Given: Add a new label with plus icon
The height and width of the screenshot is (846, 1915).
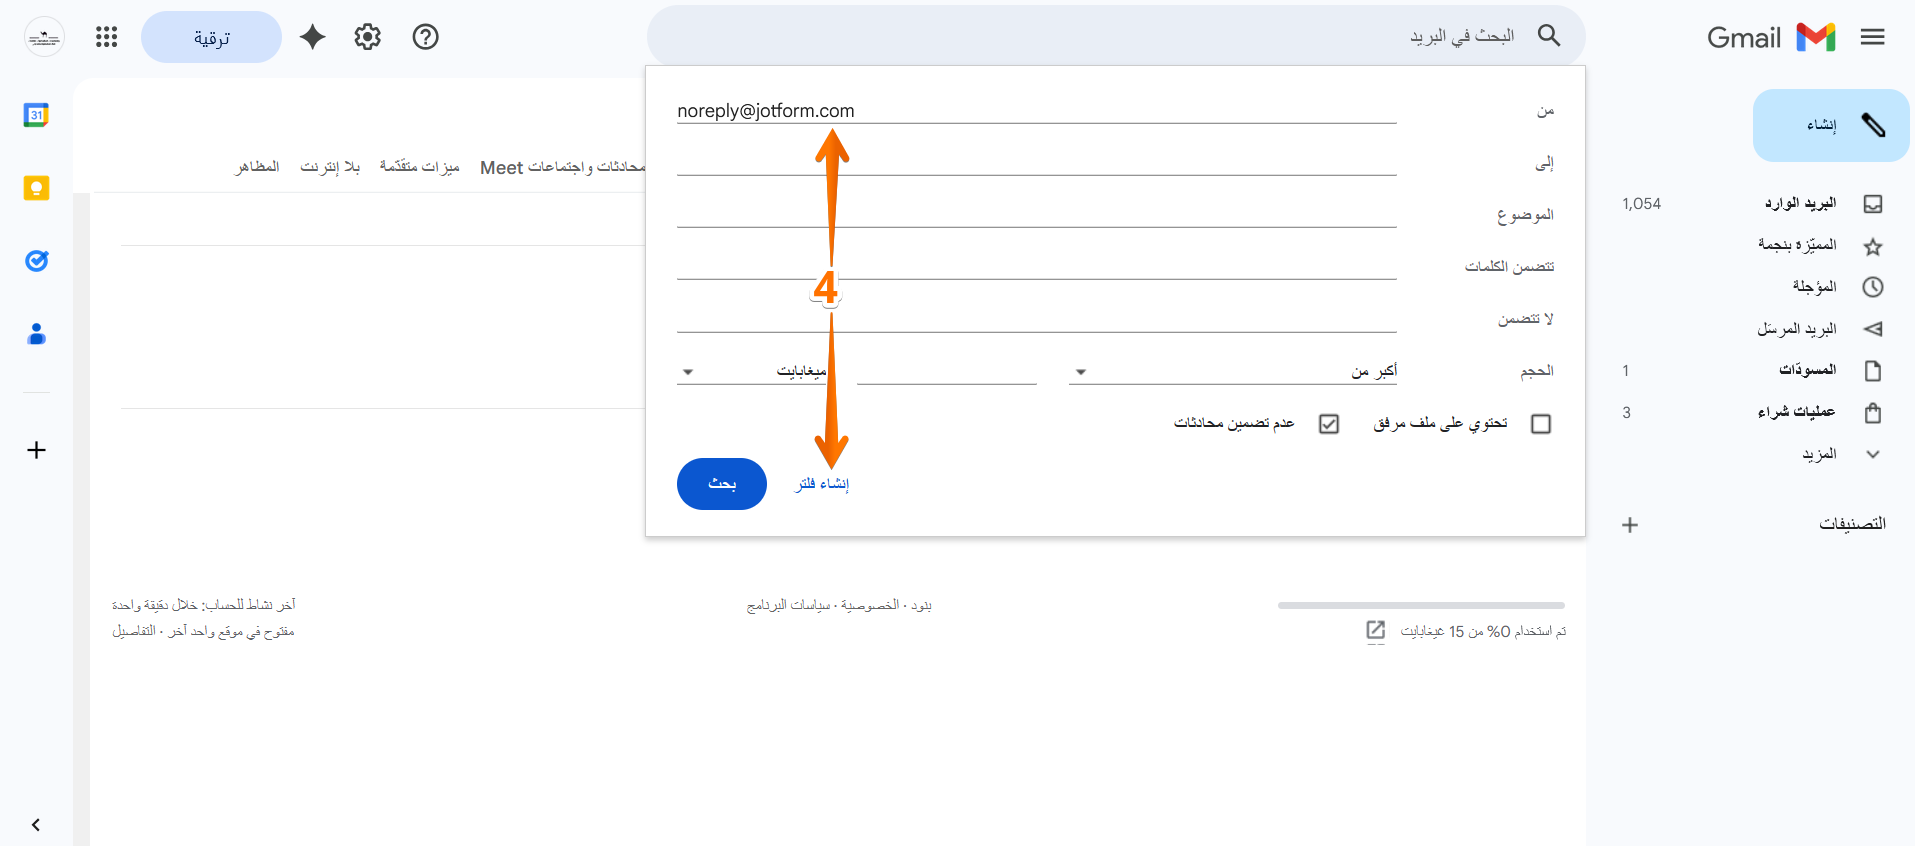Looking at the screenshot, I should click(1630, 525).
